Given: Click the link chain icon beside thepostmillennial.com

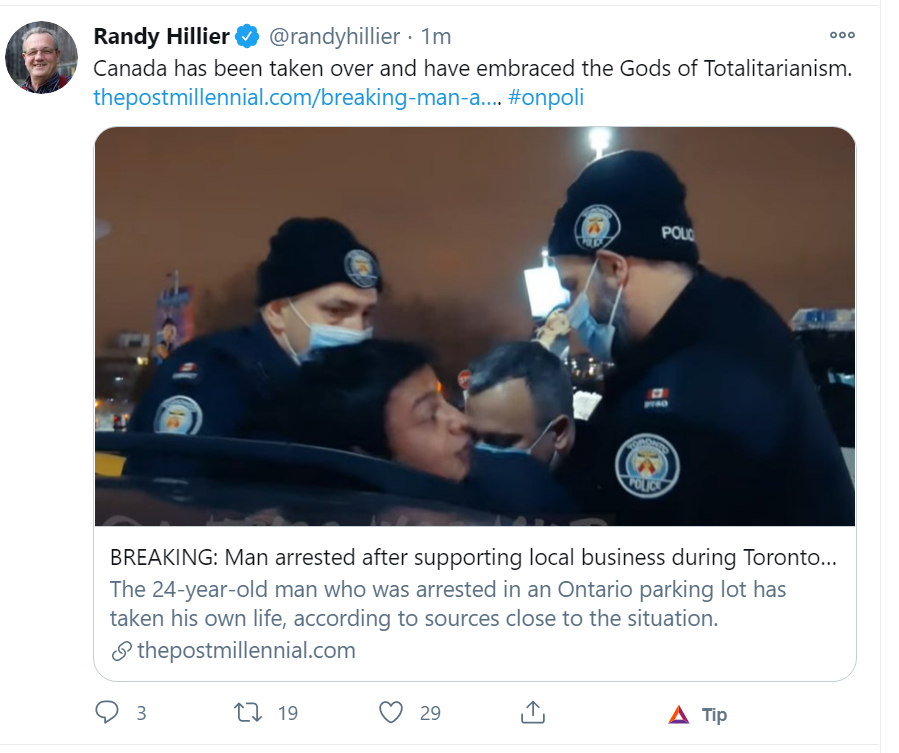Looking at the screenshot, I should pos(121,651).
